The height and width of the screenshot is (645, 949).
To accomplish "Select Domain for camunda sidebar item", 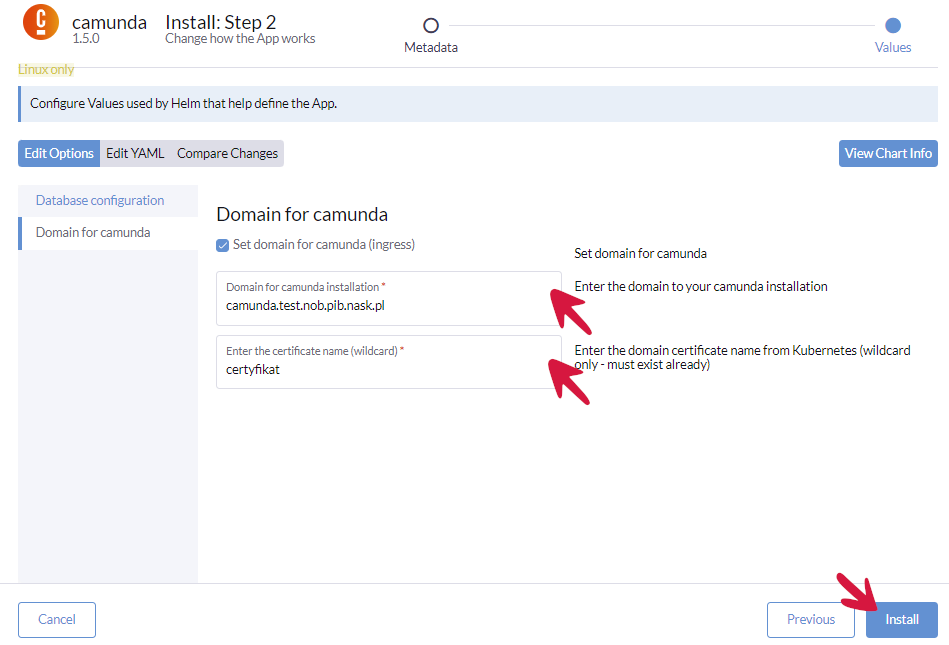I will 93,232.
